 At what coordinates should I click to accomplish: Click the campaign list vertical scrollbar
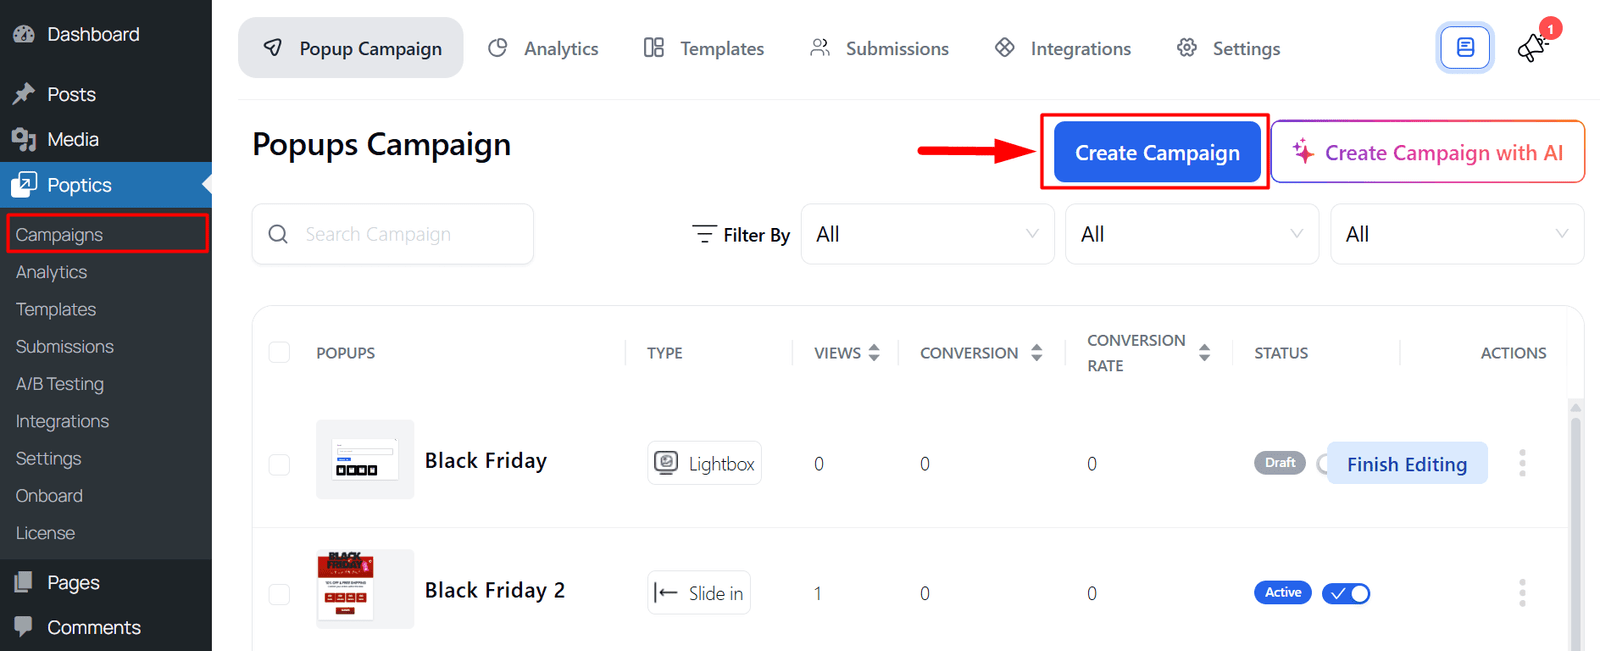1576,520
